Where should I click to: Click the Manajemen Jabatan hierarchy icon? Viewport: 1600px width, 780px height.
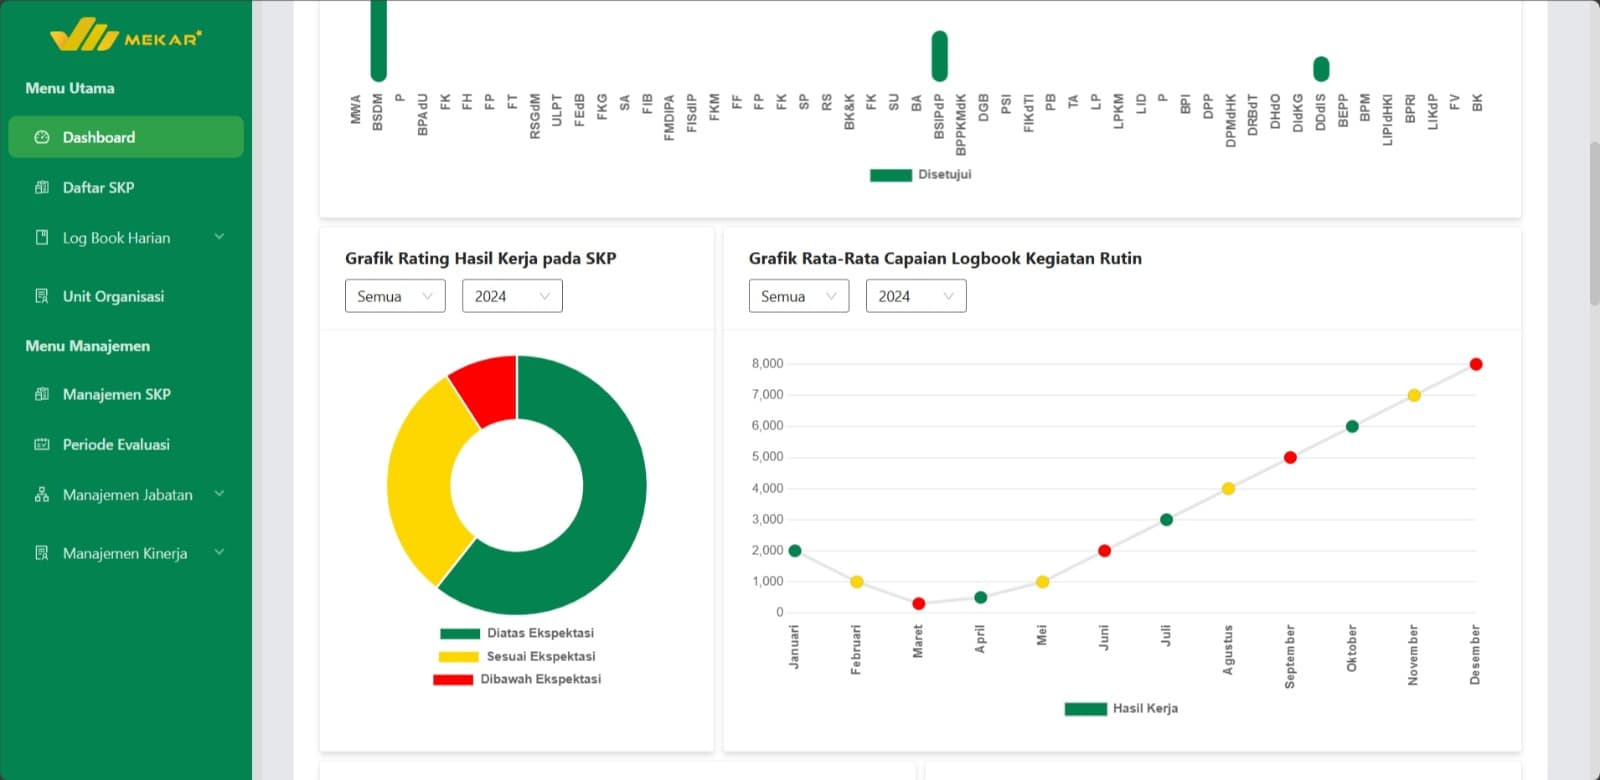[42, 495]
